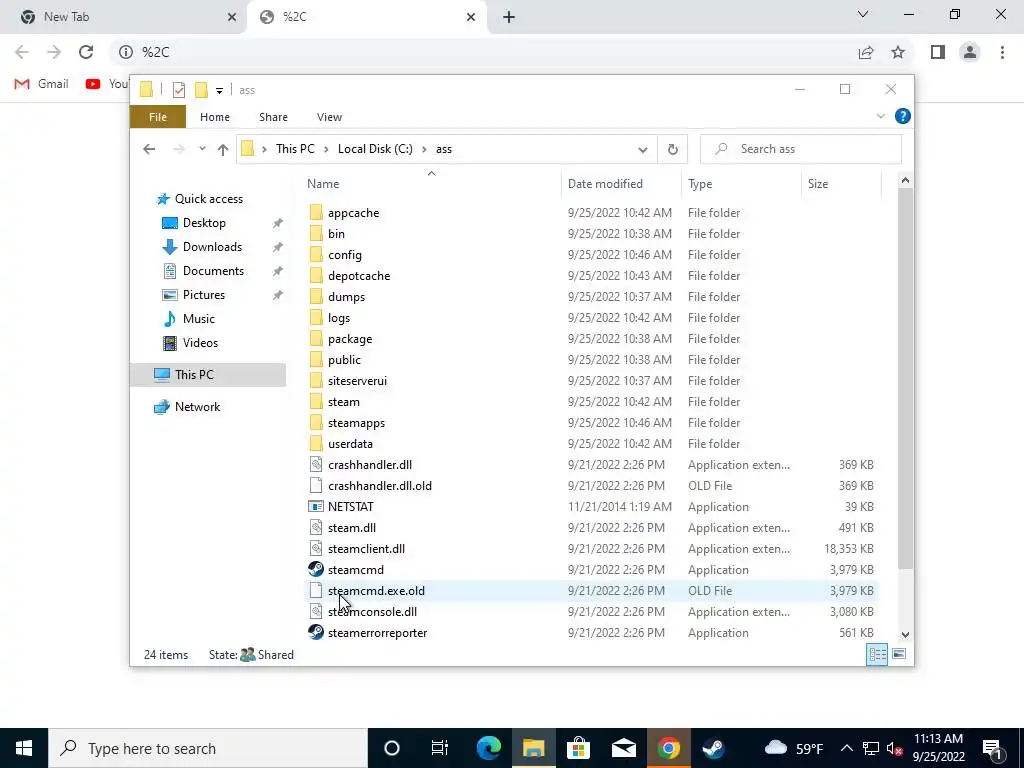Click the appcache folder icon
Viewport: 1024px width, 768px height.
tap(316, 212)
